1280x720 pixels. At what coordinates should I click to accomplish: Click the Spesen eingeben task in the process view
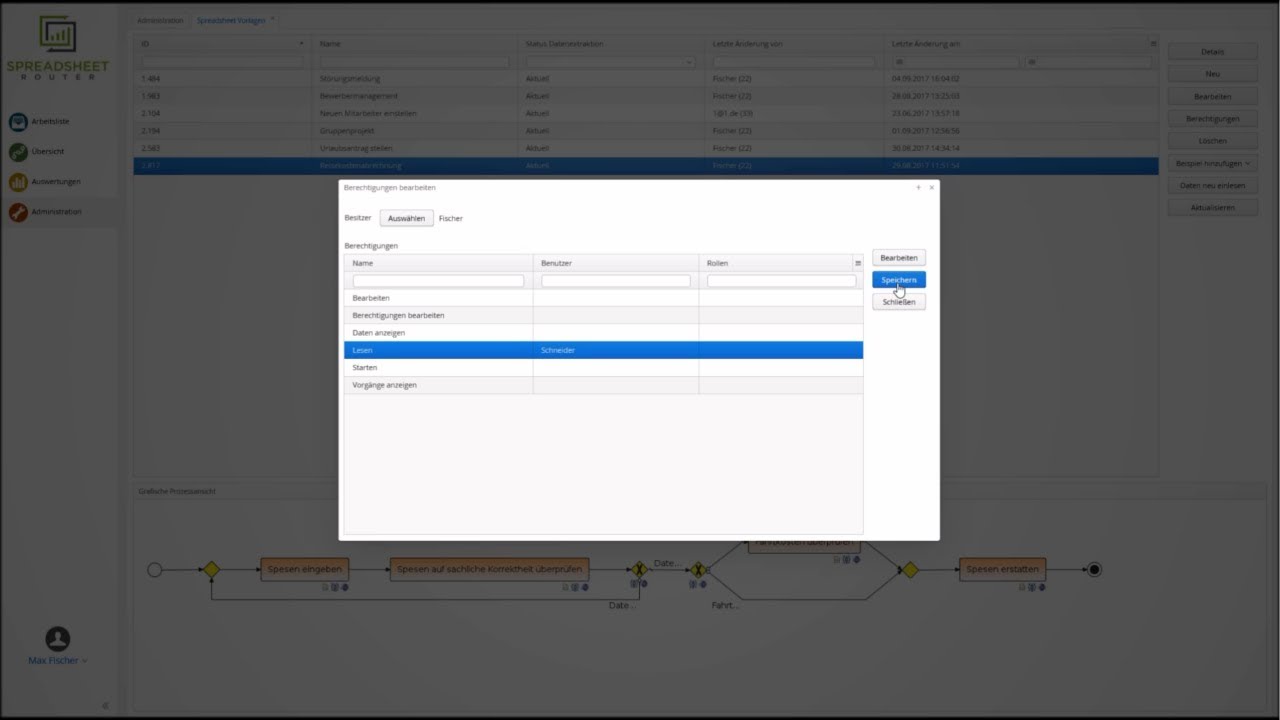point(305,569)
